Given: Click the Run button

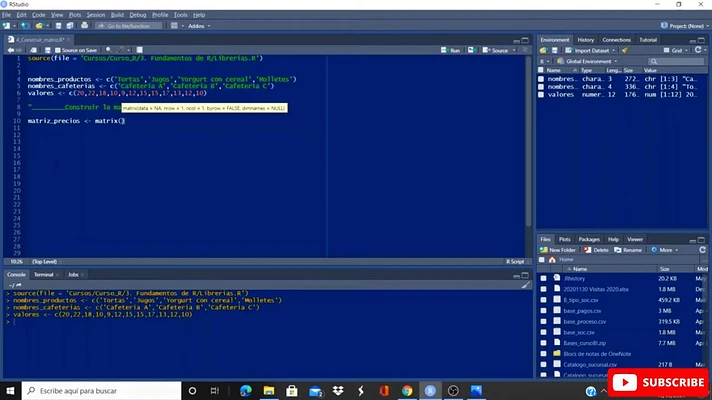Looking at the screenshot, I should click(x=450, y=50).
